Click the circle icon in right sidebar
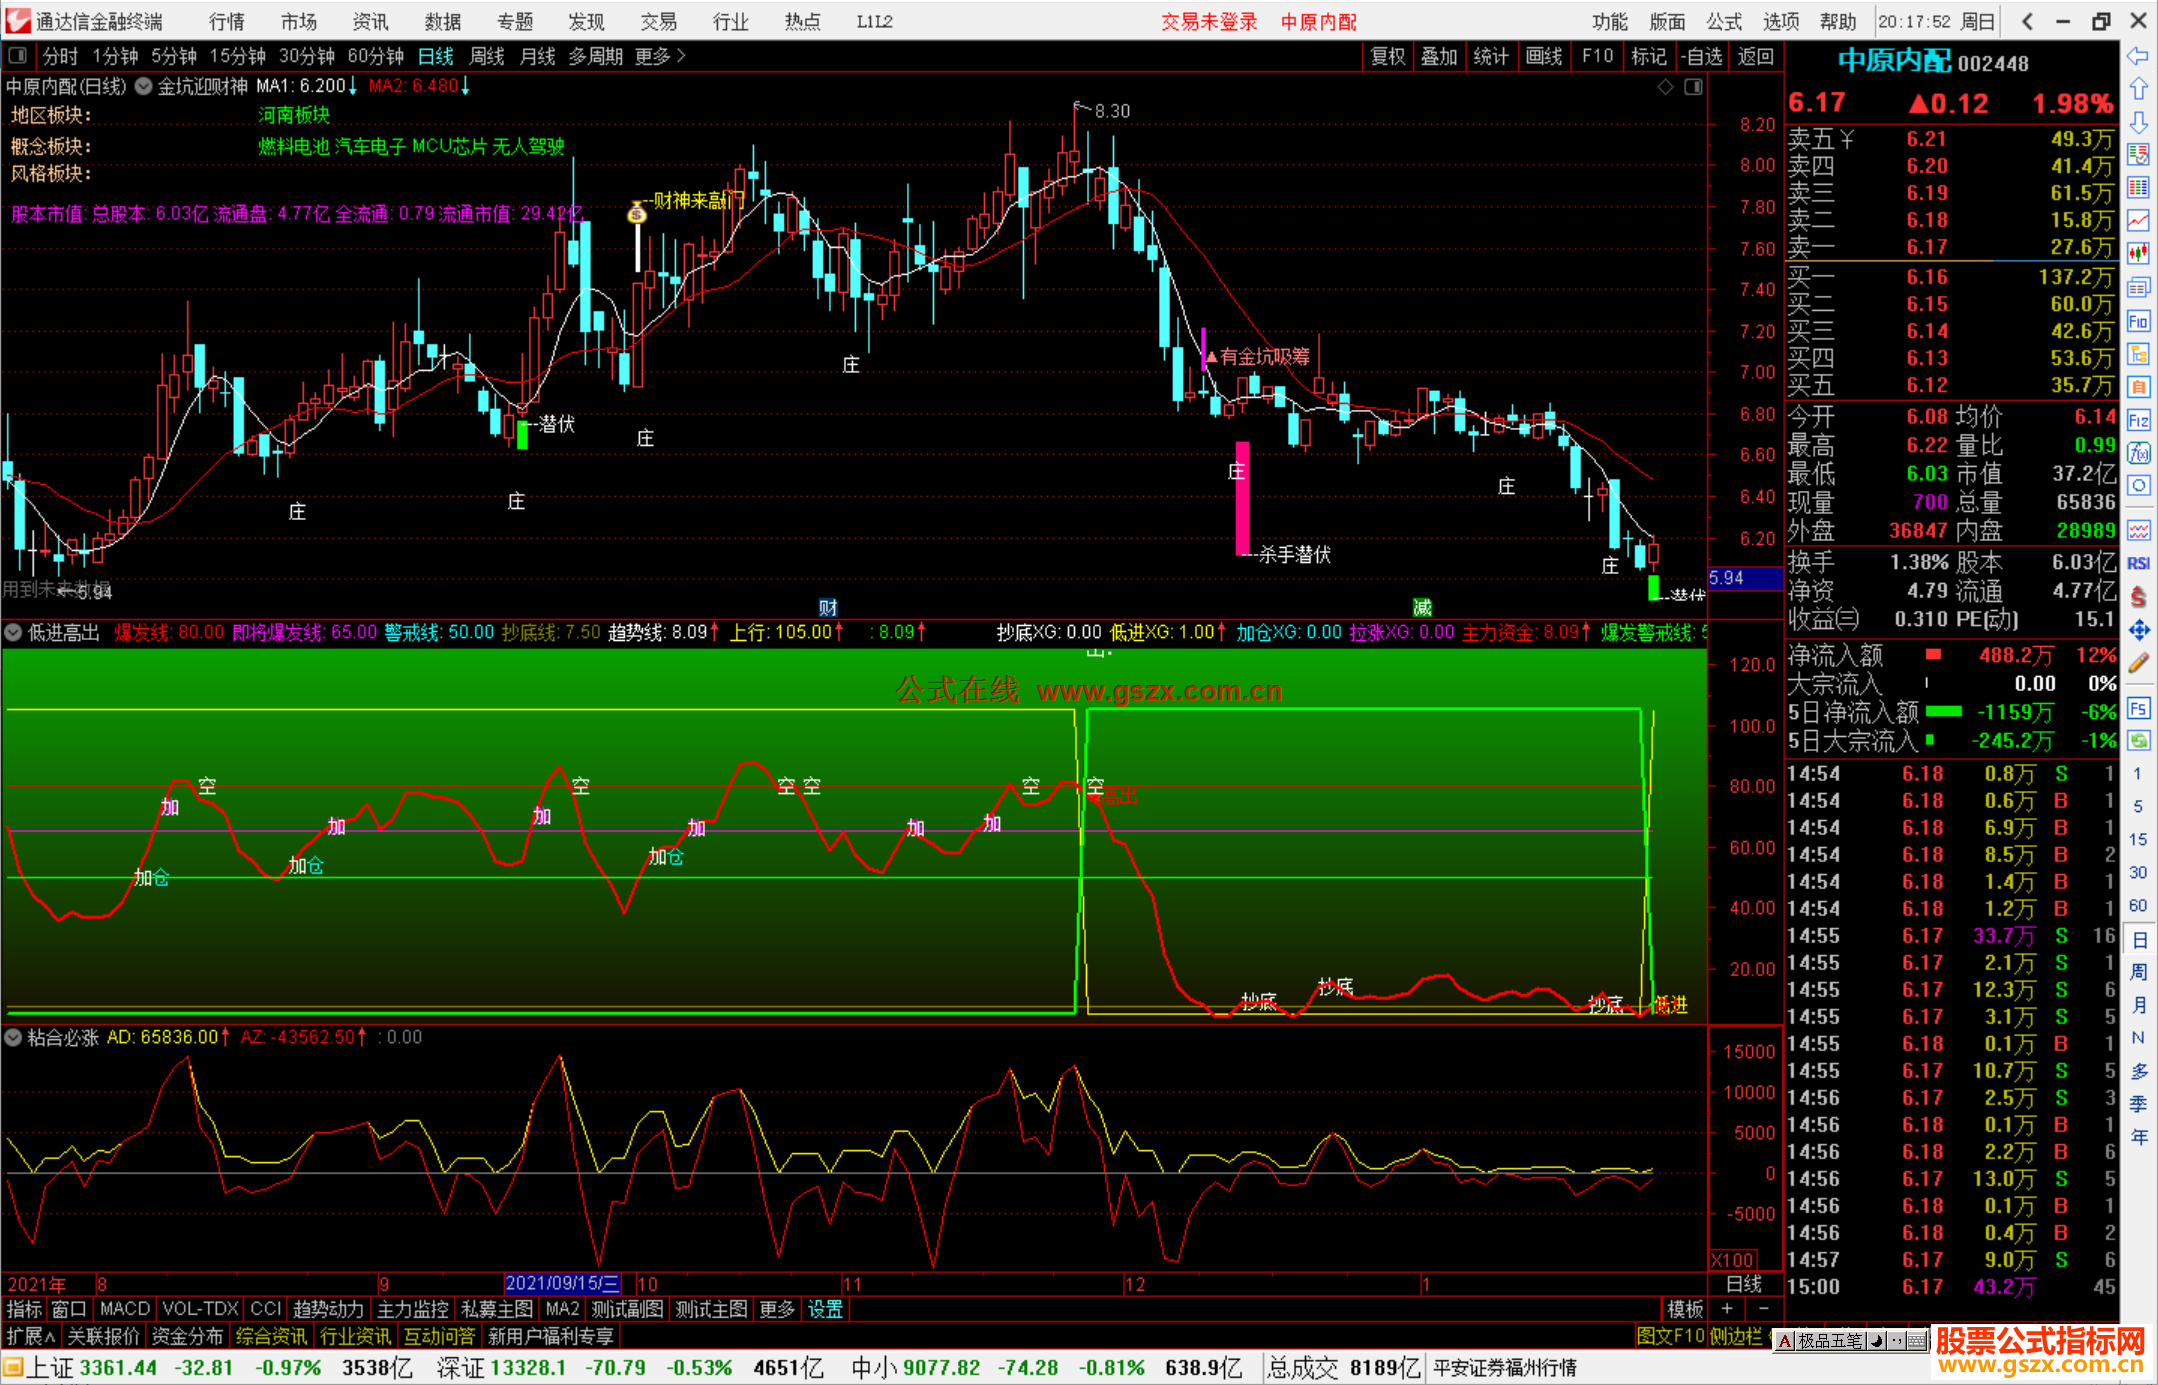This screenshot has width=2158, height=1385. click(2138, 486)
